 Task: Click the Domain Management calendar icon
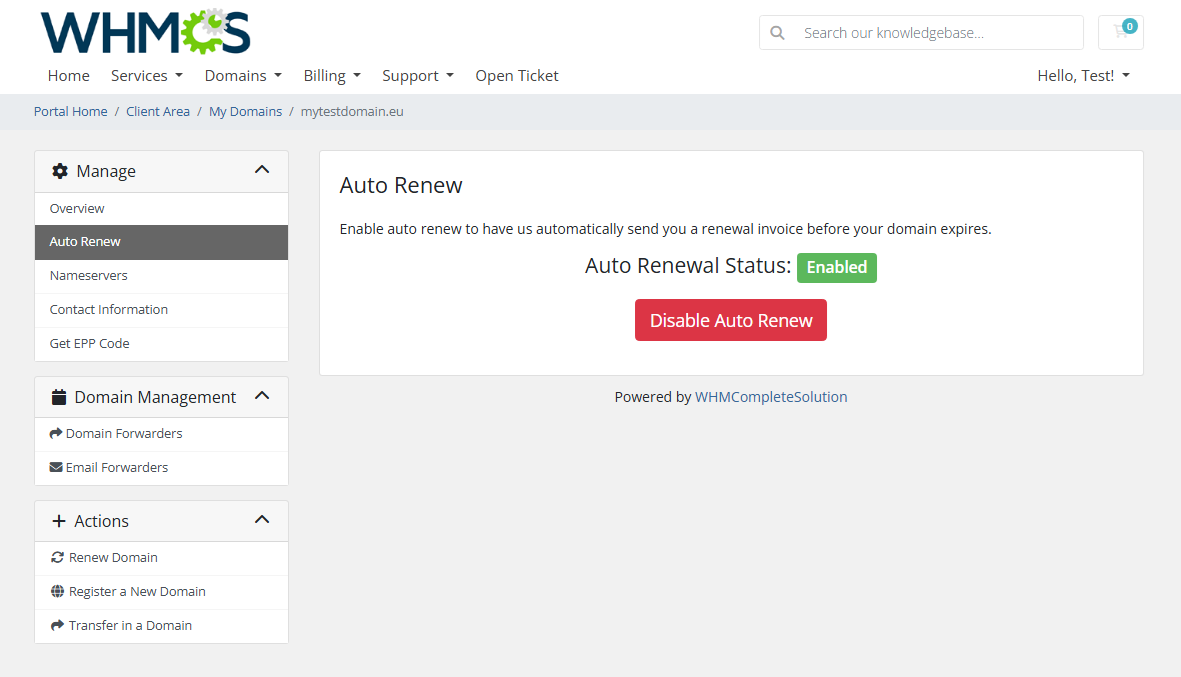[59, 397]
